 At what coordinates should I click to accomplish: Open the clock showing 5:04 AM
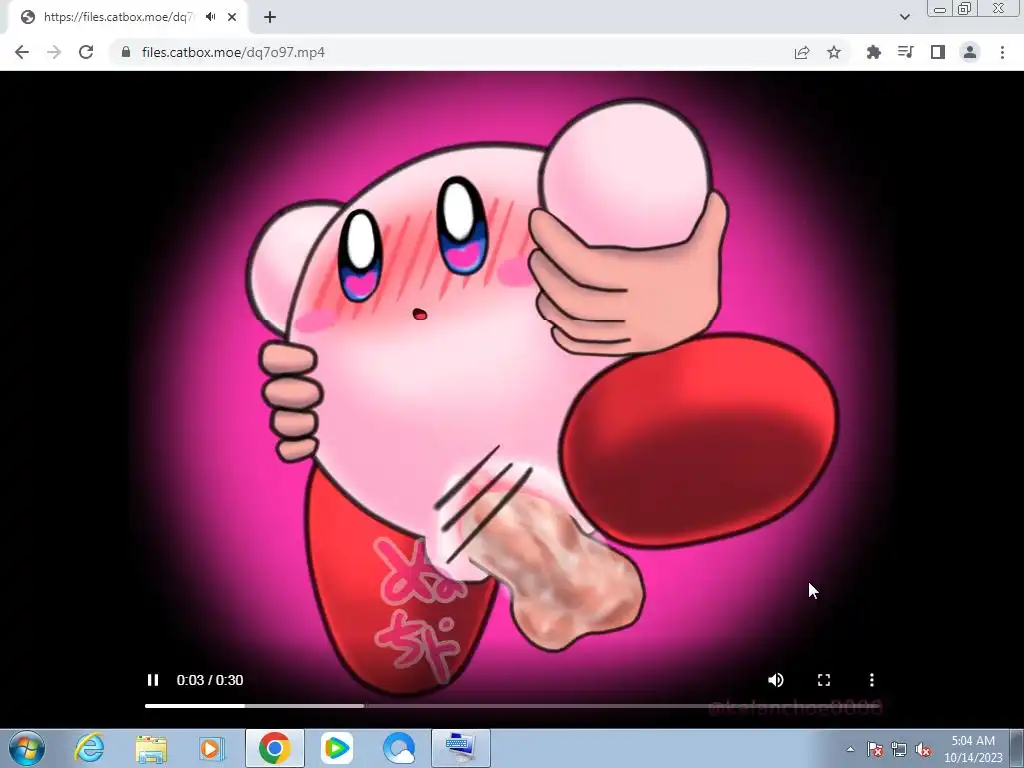[x=973, y=749]
